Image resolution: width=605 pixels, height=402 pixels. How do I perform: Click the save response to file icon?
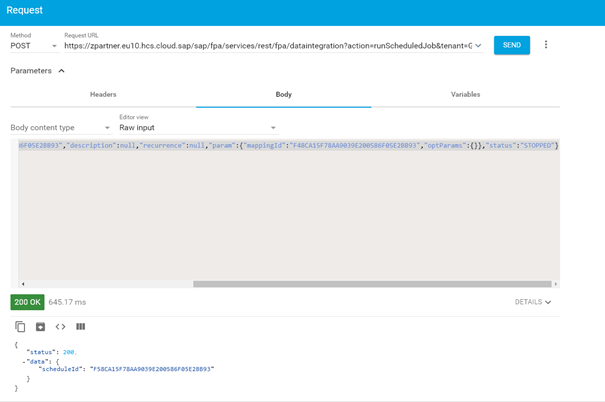[40, 327]
